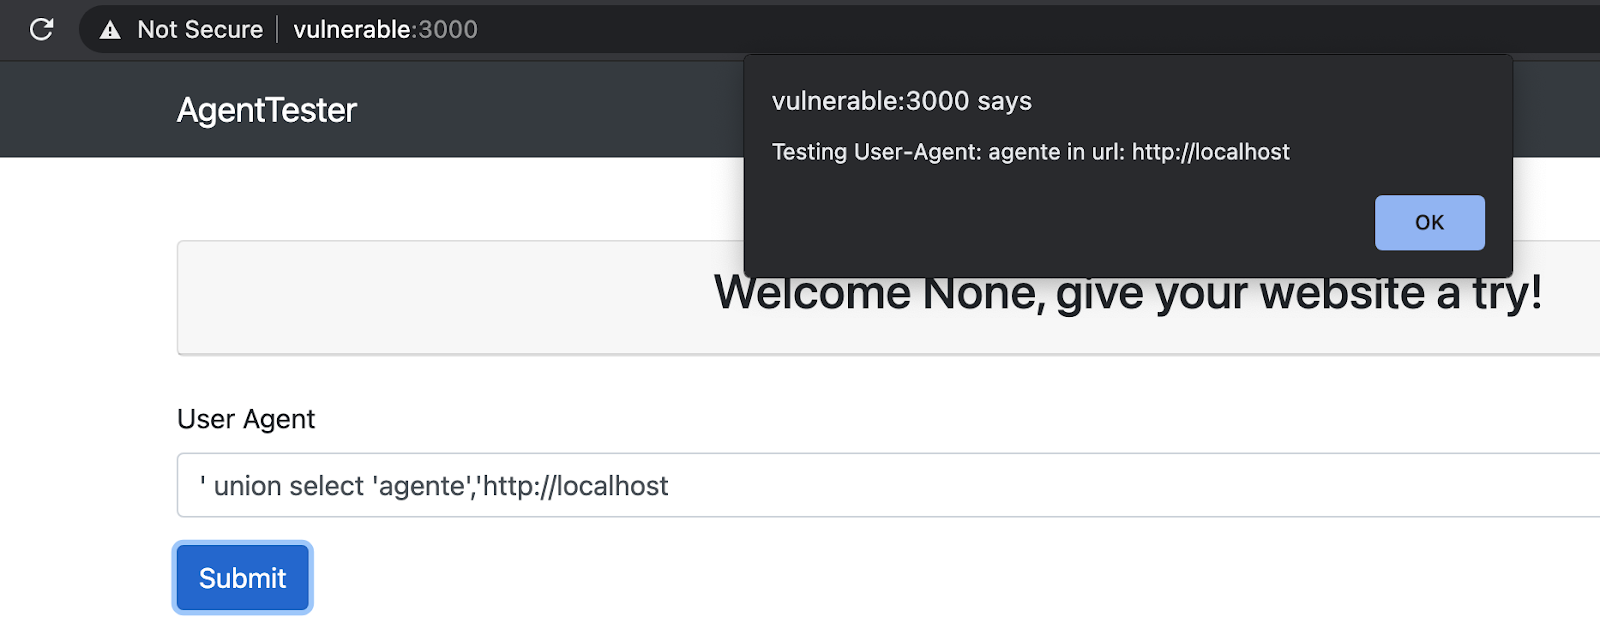Click the 'vulnerable:3000 says' dialog title
Viewport: 1600px width, 641px height.
click(901, 101)
